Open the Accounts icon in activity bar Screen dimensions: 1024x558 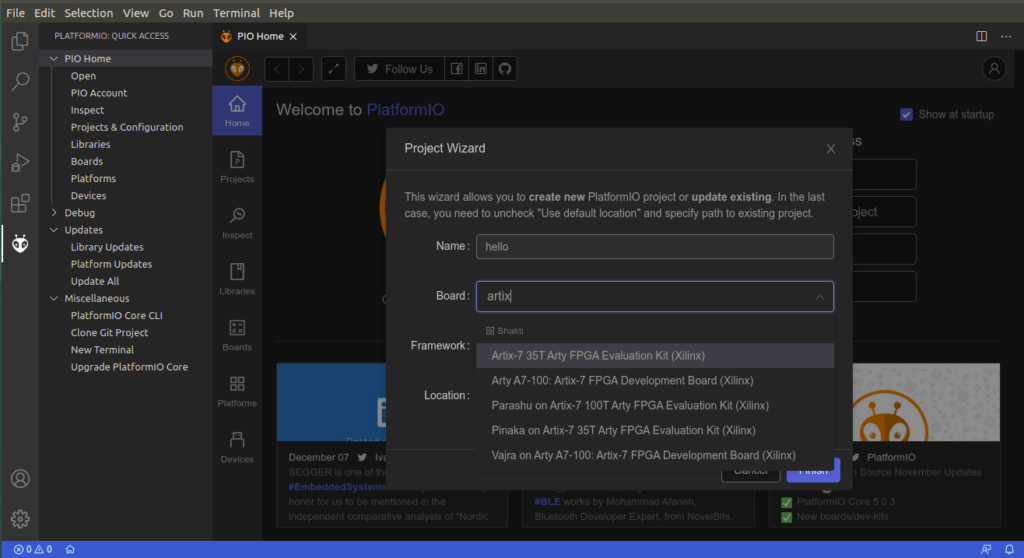(x=20, y=479)
